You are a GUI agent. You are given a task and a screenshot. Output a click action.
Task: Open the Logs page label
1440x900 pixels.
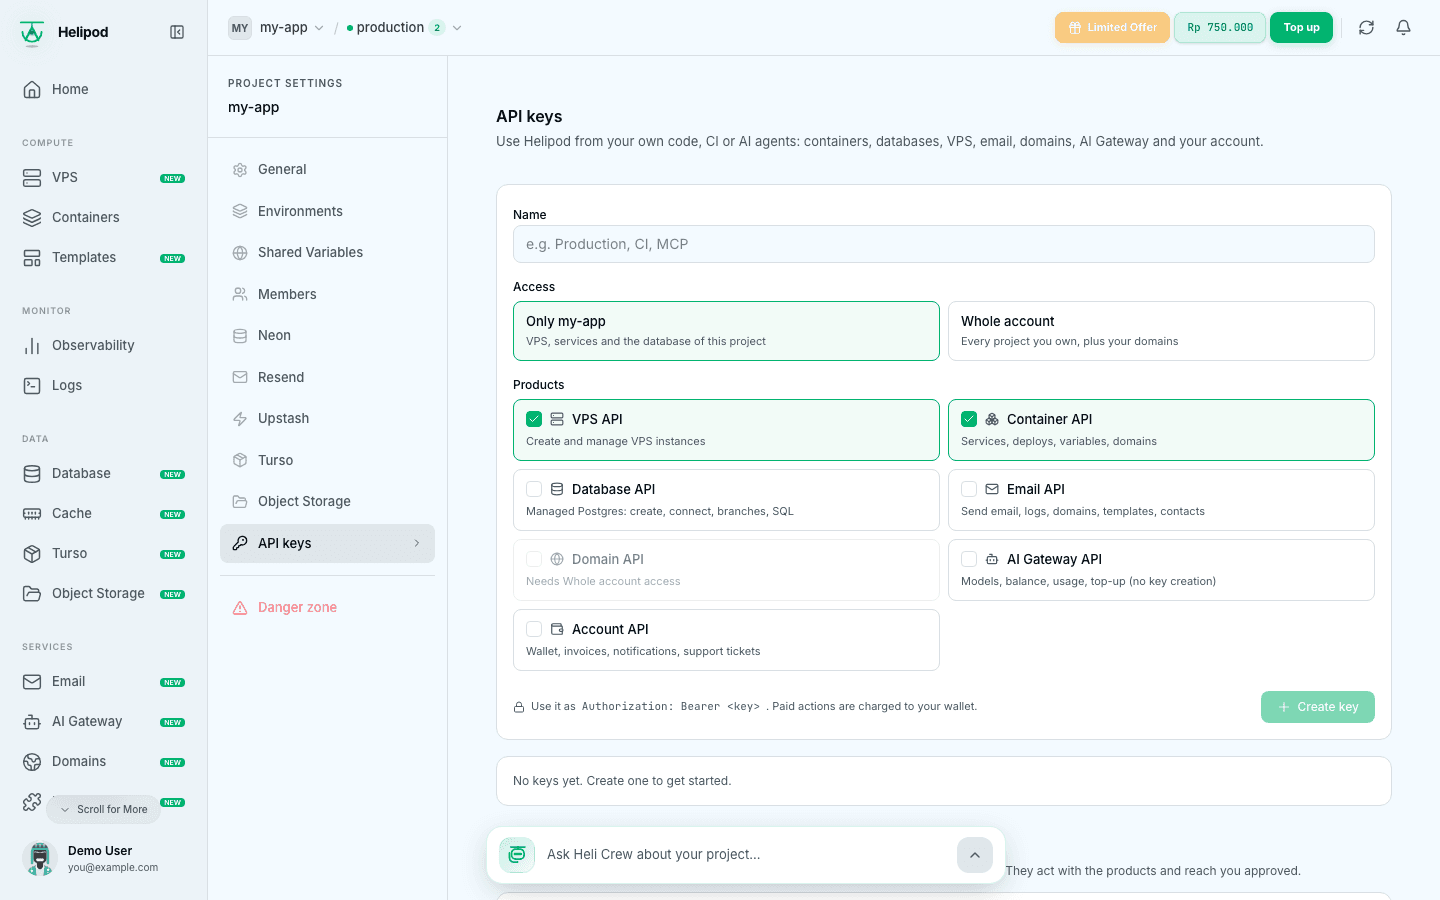coord(67,385)
